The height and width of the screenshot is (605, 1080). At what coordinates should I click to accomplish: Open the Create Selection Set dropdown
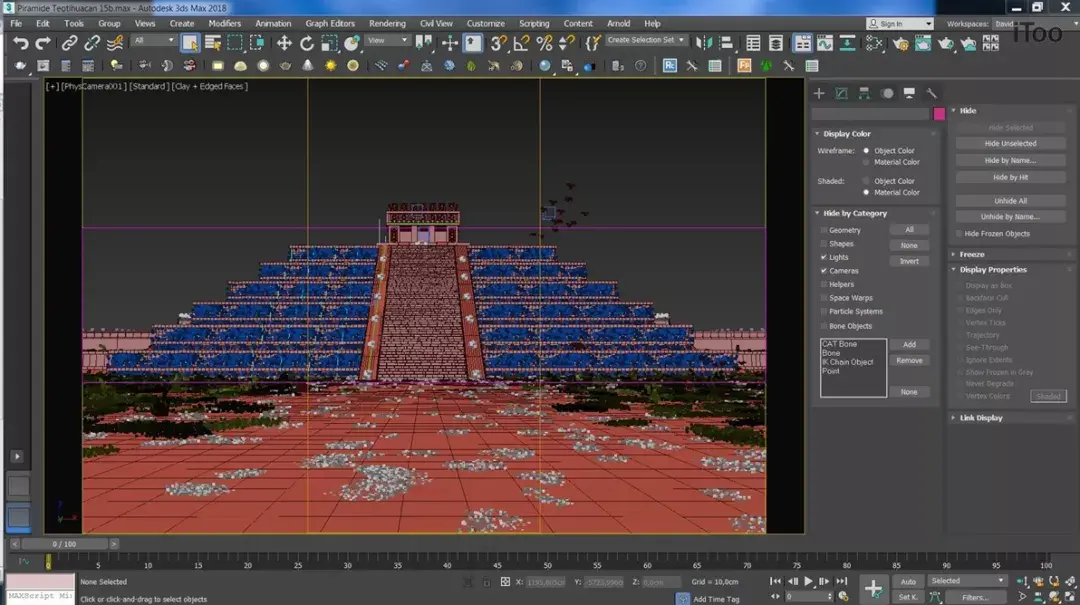point(647,41)
